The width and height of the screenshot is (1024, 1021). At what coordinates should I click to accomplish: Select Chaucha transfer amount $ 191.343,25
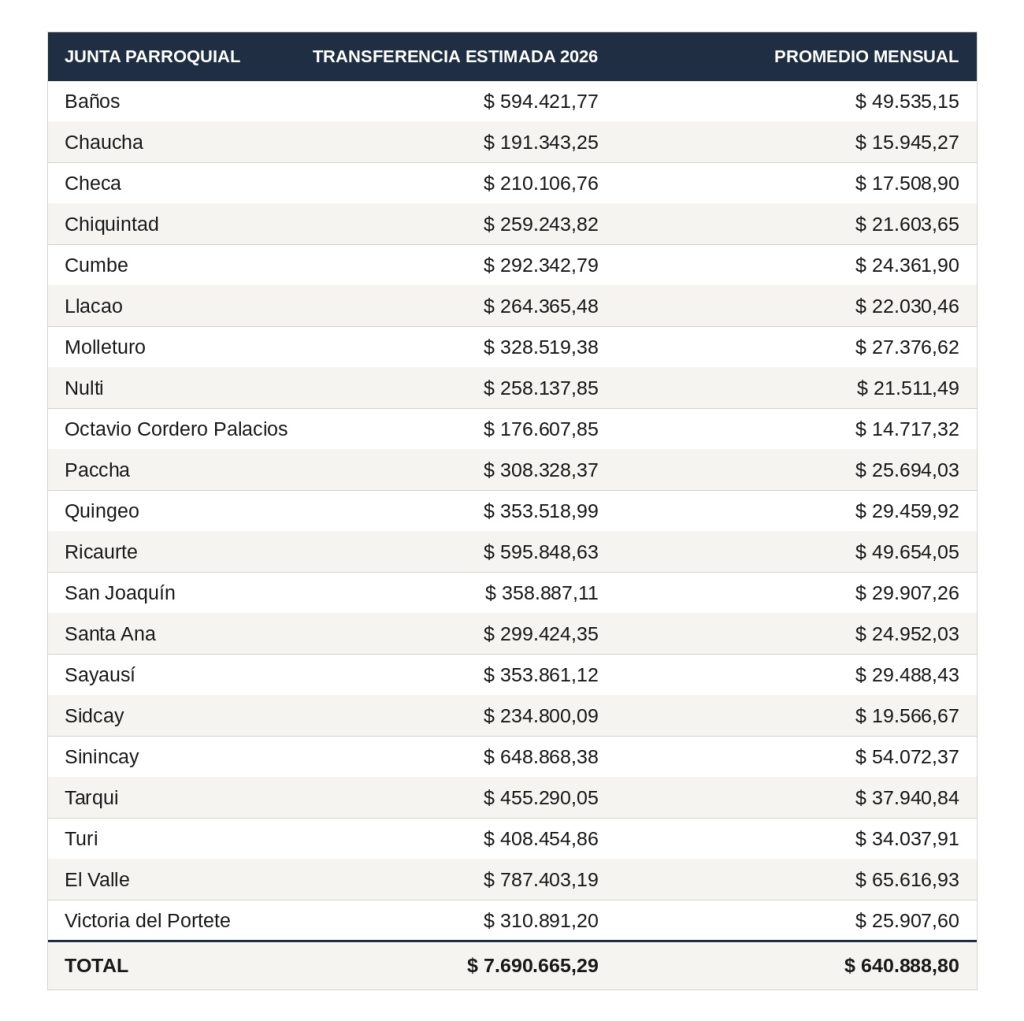(541, 142)
